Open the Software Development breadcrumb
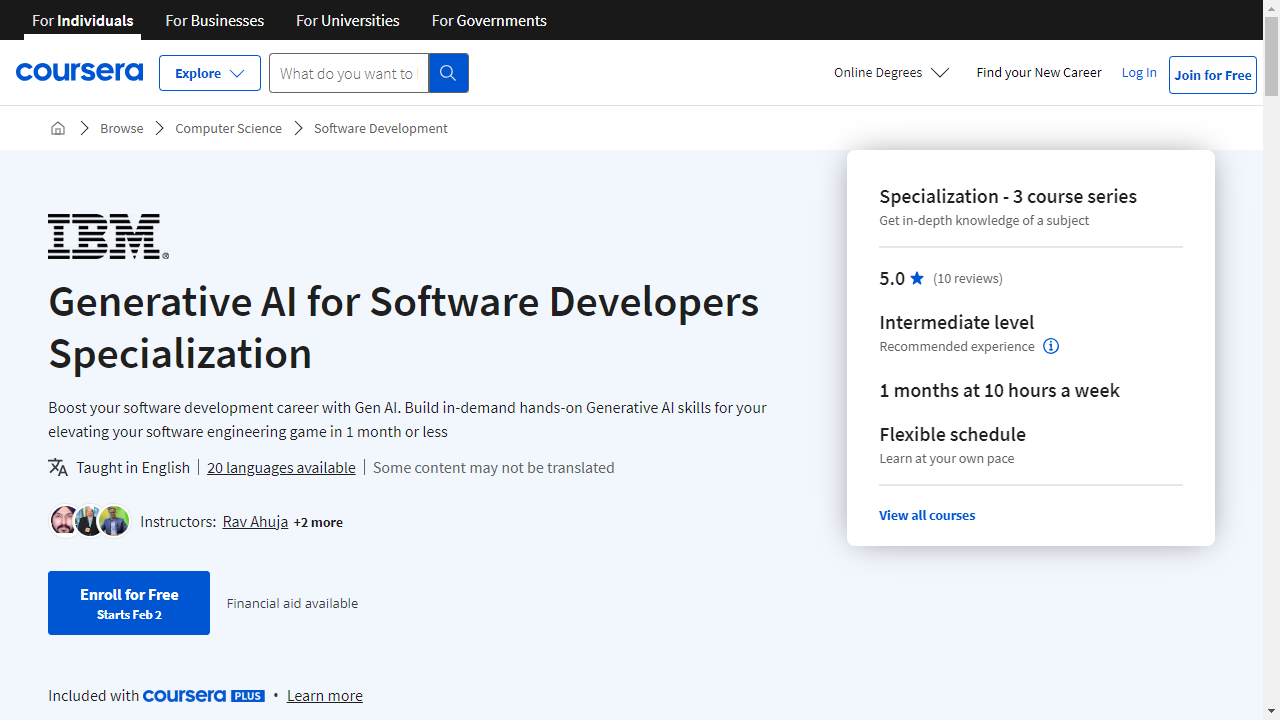Screen dimensions: 1280x720 point(381,128)
